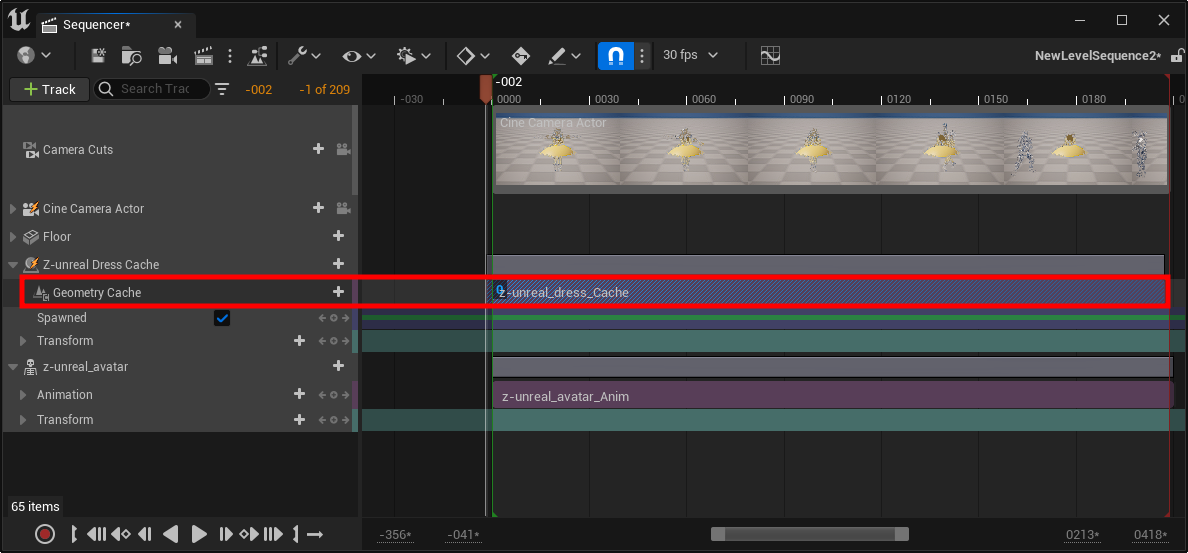
Task: Click the timeline horizontal scrollbar thumb
Action: point(809,534)
